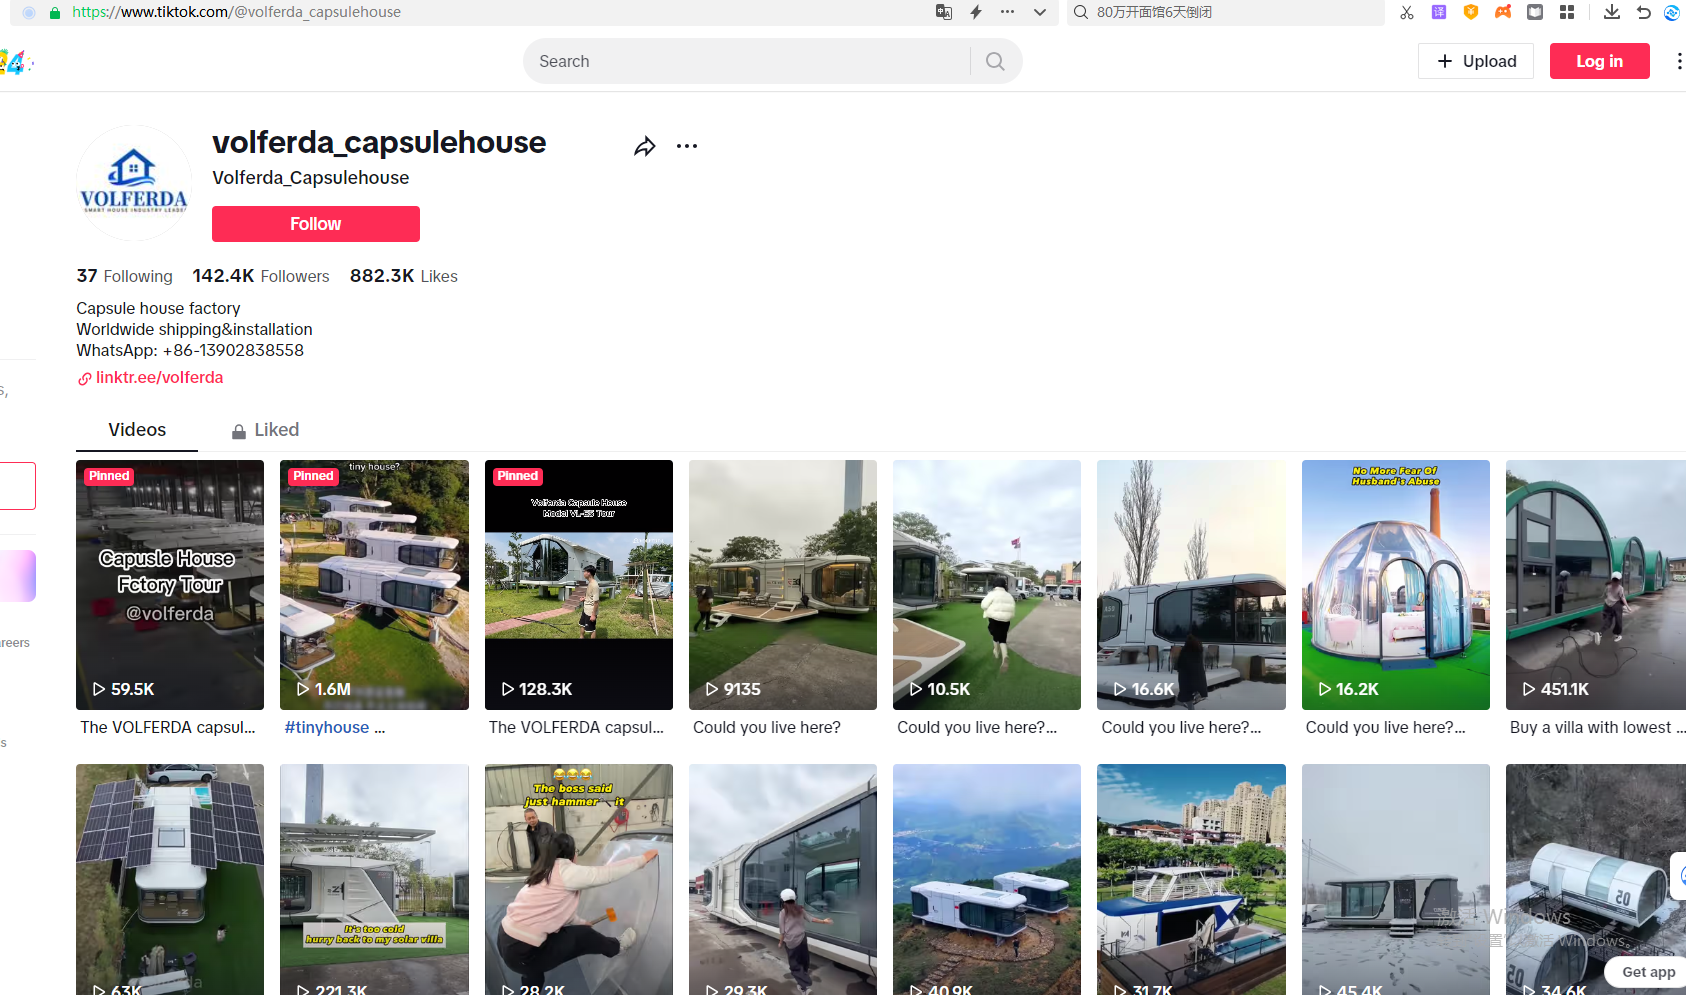The width and height of the screenshot is (1686, 995).
Task: Click the Get app button
Action: pyautogui.click(x=1647, y=972)
